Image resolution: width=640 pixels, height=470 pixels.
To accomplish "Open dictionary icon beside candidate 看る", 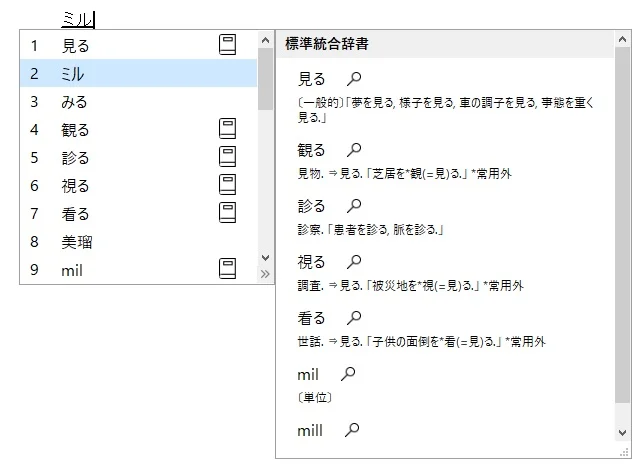I will (x=227, y=213).
